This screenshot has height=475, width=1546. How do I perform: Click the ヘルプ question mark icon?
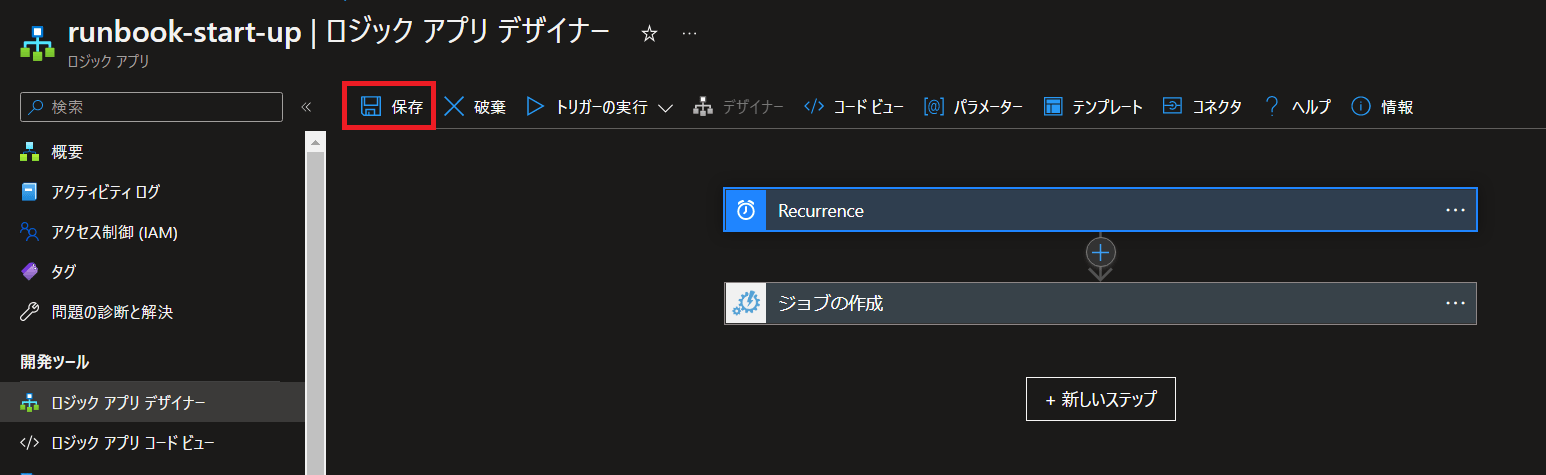pos(1272,107)
